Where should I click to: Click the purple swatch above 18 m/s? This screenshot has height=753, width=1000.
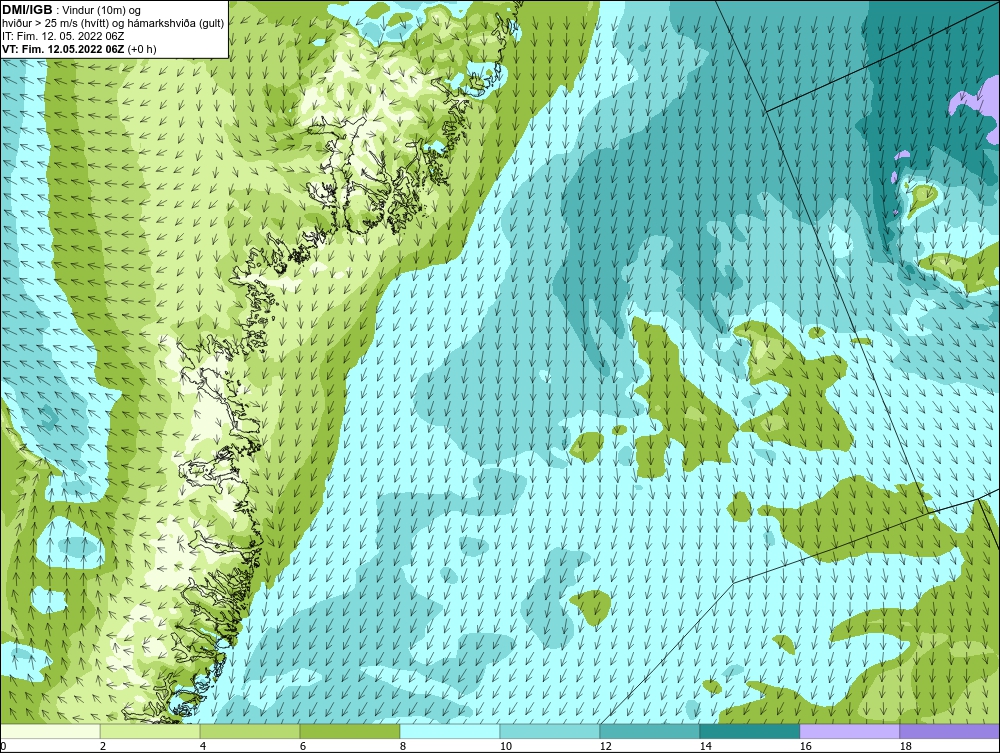coord(949,731)
